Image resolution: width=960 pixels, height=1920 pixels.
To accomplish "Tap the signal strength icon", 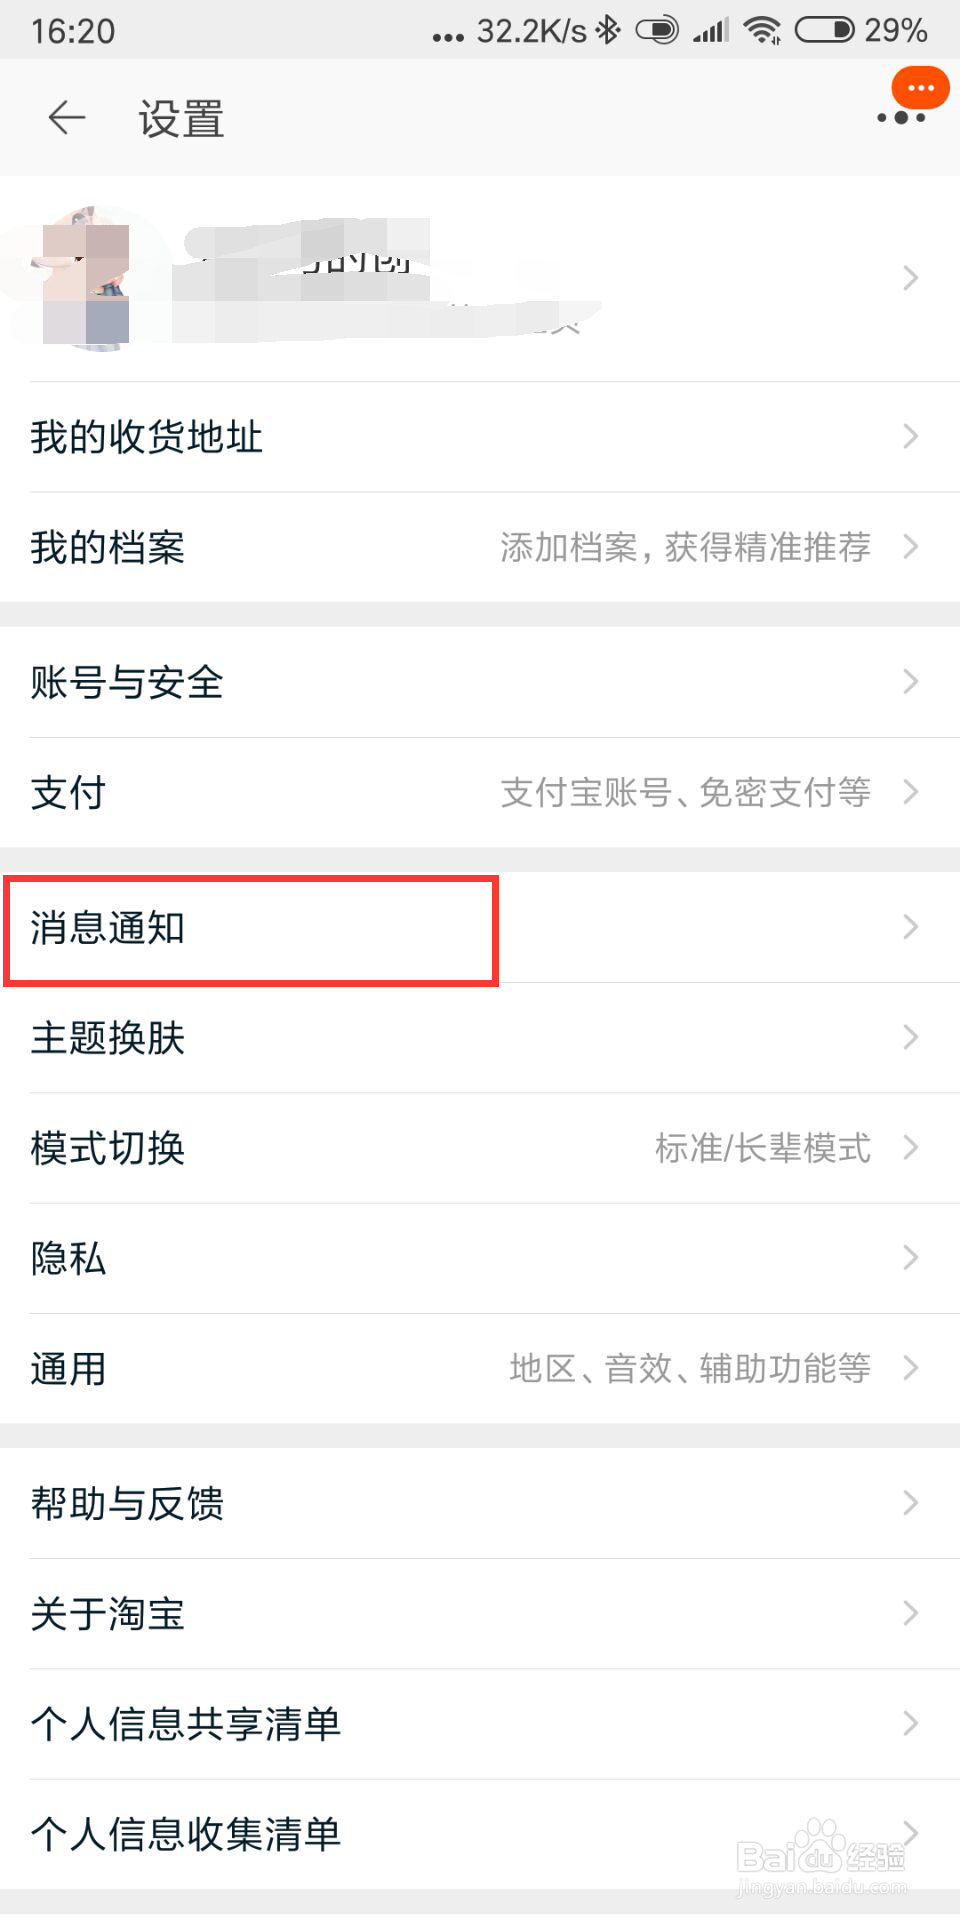I will point(710,31).
